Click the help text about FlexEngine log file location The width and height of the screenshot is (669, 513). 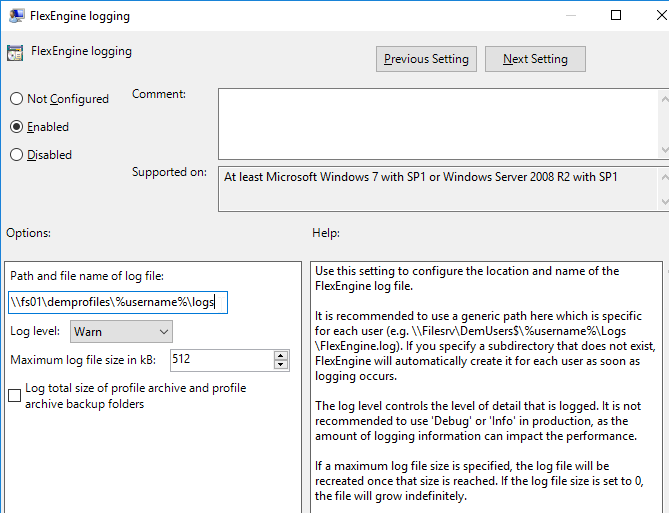pos(467,278)
